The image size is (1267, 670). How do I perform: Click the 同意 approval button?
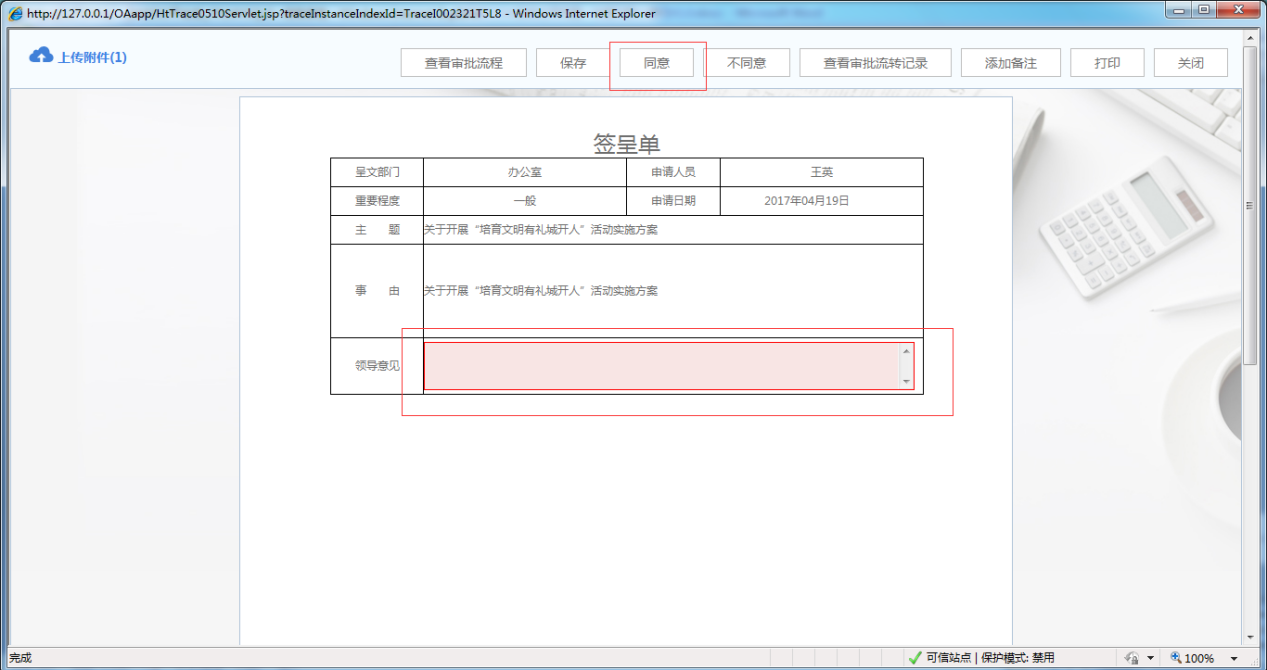pyautogui.click(x=658, y=62)
